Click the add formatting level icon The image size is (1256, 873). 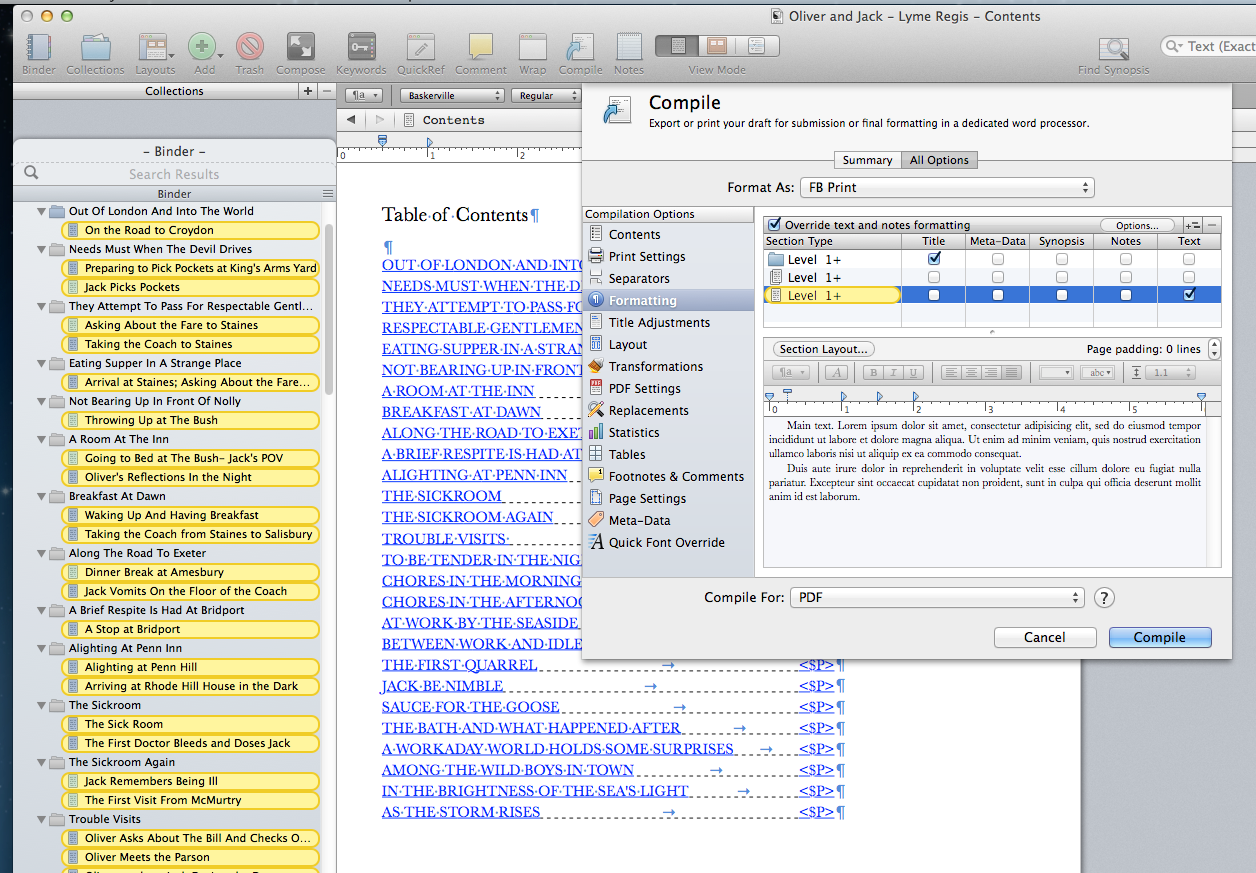point(1192,225)
